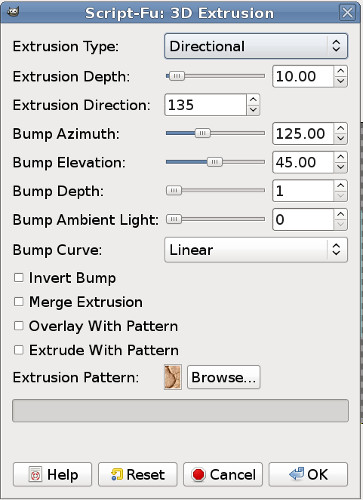Enable Extrude With Pattern checkbox
Viewport: 363px width, 500px height.
coord(19,350)
